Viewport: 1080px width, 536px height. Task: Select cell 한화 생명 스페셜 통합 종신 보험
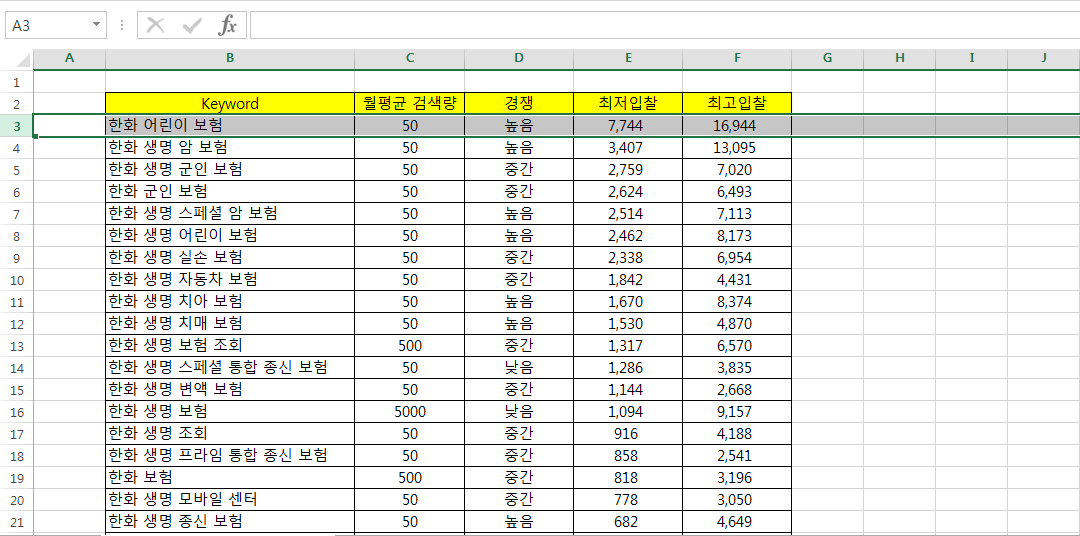[x=230, y=367]
